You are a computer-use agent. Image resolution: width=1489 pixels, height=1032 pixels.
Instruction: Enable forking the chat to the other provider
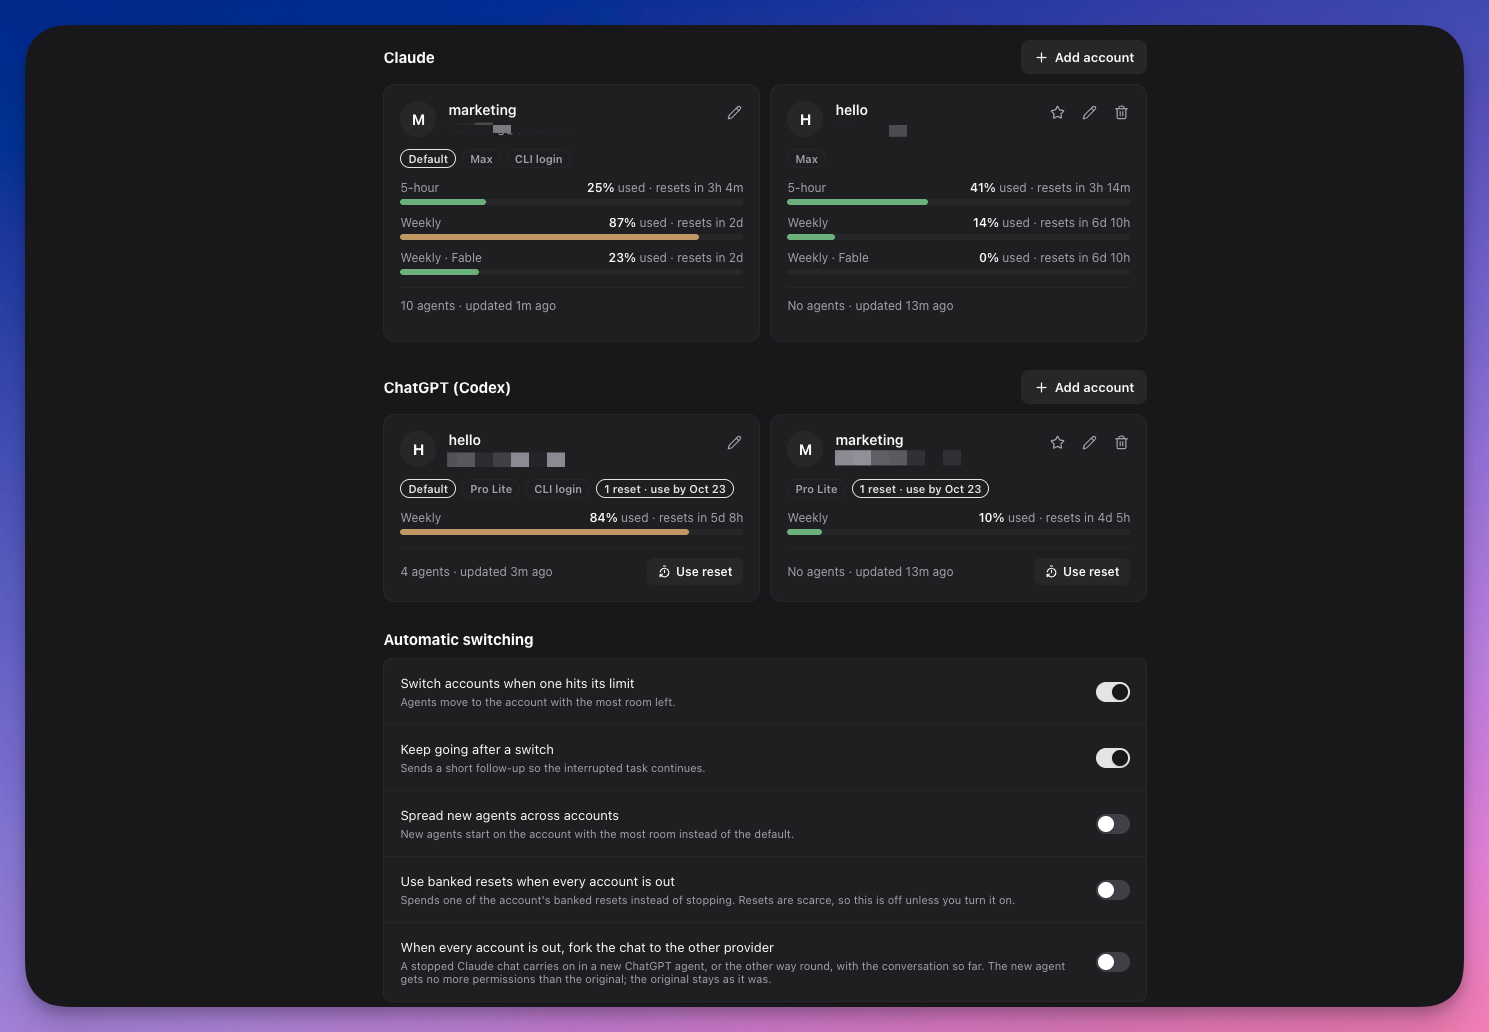click(1112, 962)
